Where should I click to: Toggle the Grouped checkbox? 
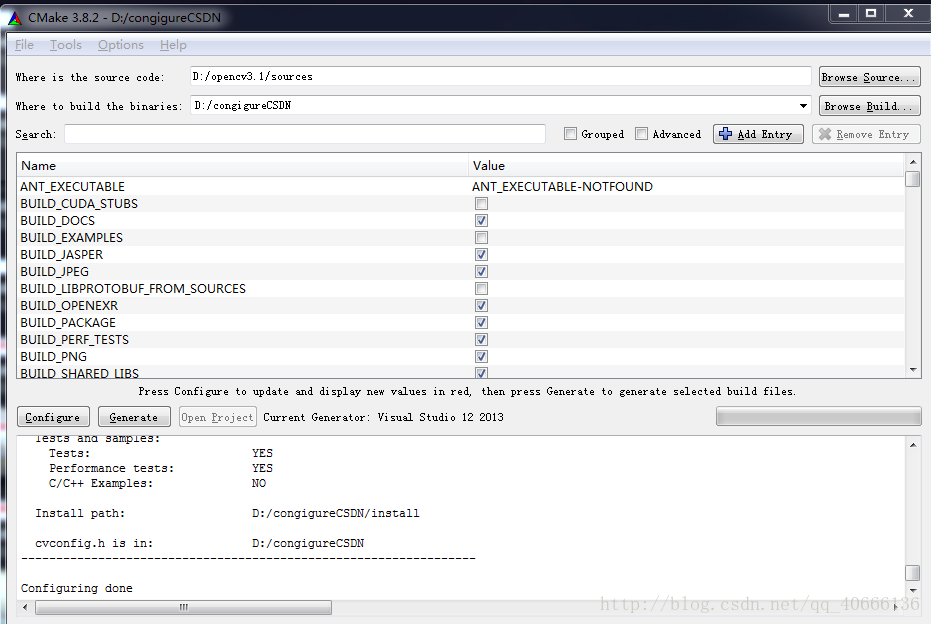click(x=570, y=134)
